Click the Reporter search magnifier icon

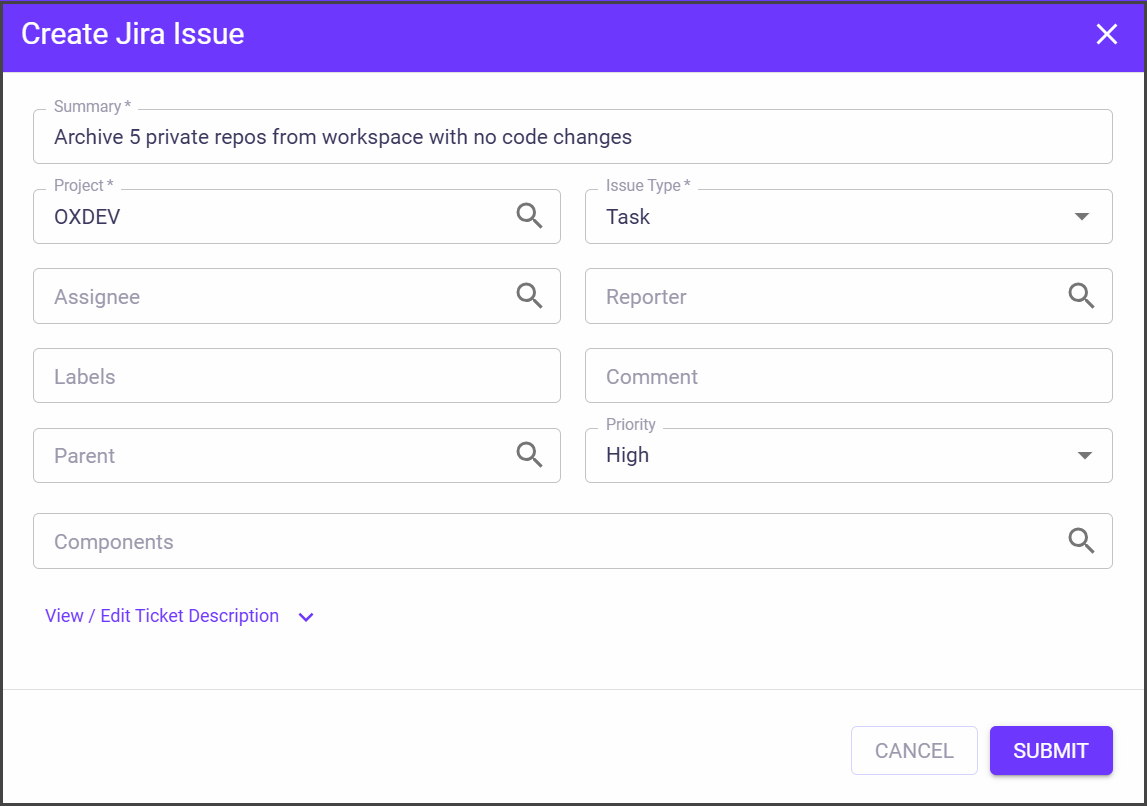[x=1081, y=296]
